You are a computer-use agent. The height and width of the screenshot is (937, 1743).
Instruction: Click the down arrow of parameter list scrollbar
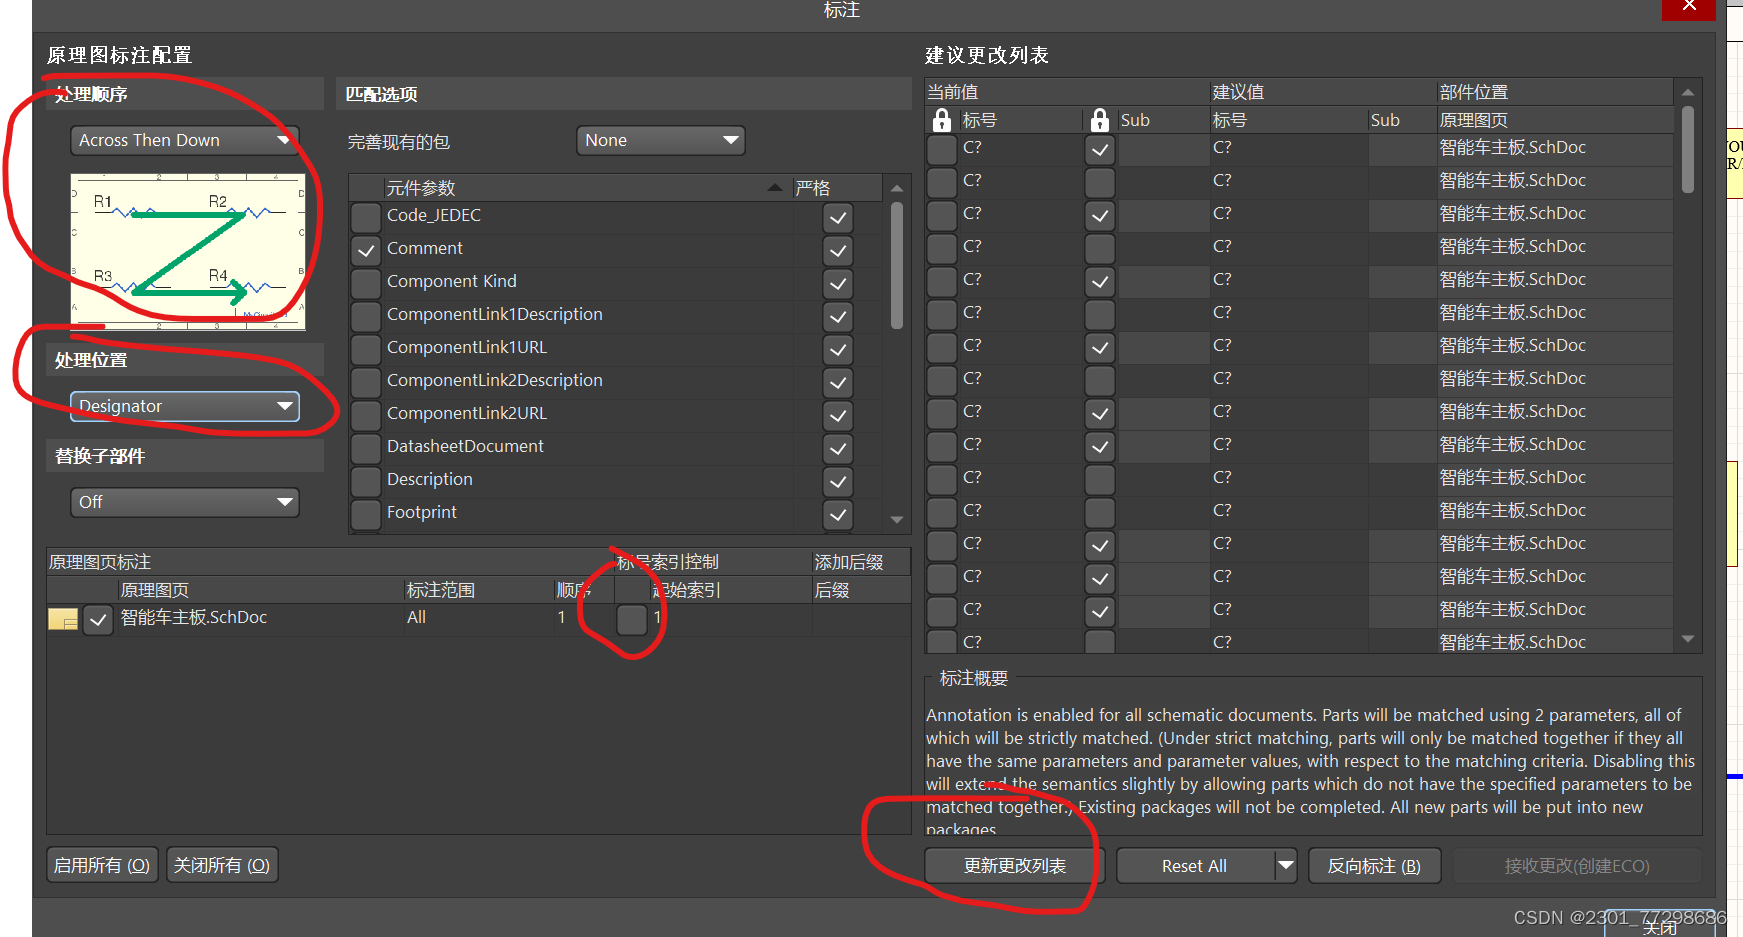(x=897, y=520)
